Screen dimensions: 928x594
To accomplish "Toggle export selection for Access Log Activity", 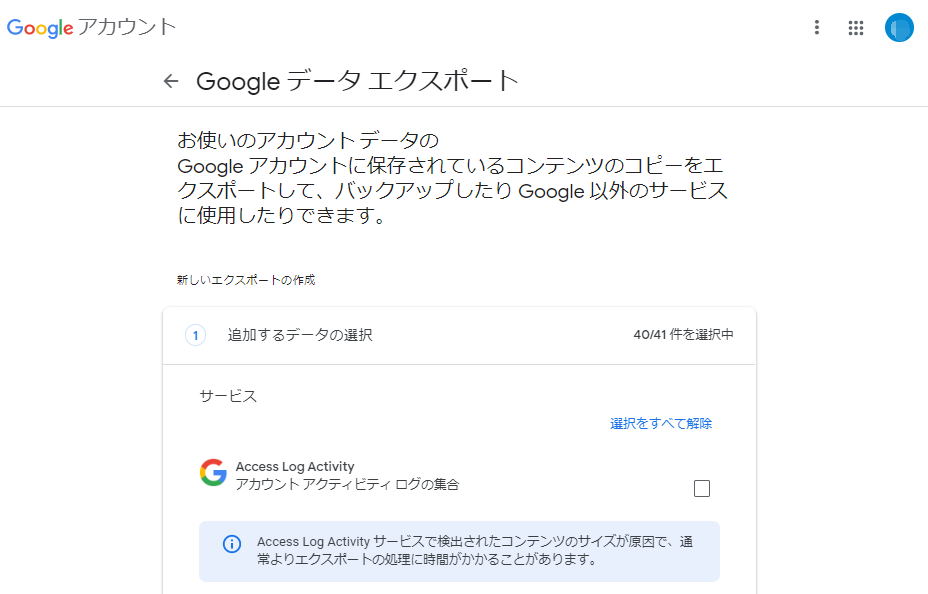I will [702, 488].
